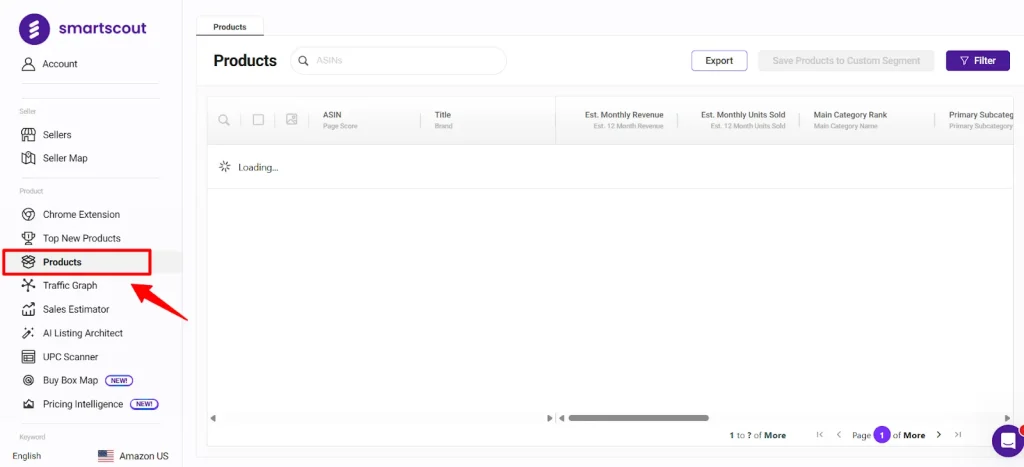This screenshot has height=467, width=1024.
Task: Click the Chrome Extension icon
Action: pyautogui.click(x=29, y=214)
